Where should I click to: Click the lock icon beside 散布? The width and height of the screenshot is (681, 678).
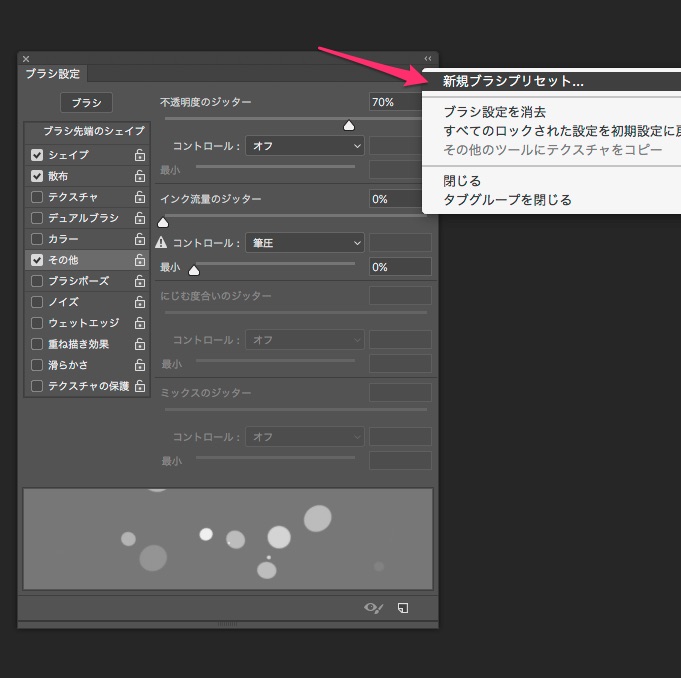pos(140,176)
